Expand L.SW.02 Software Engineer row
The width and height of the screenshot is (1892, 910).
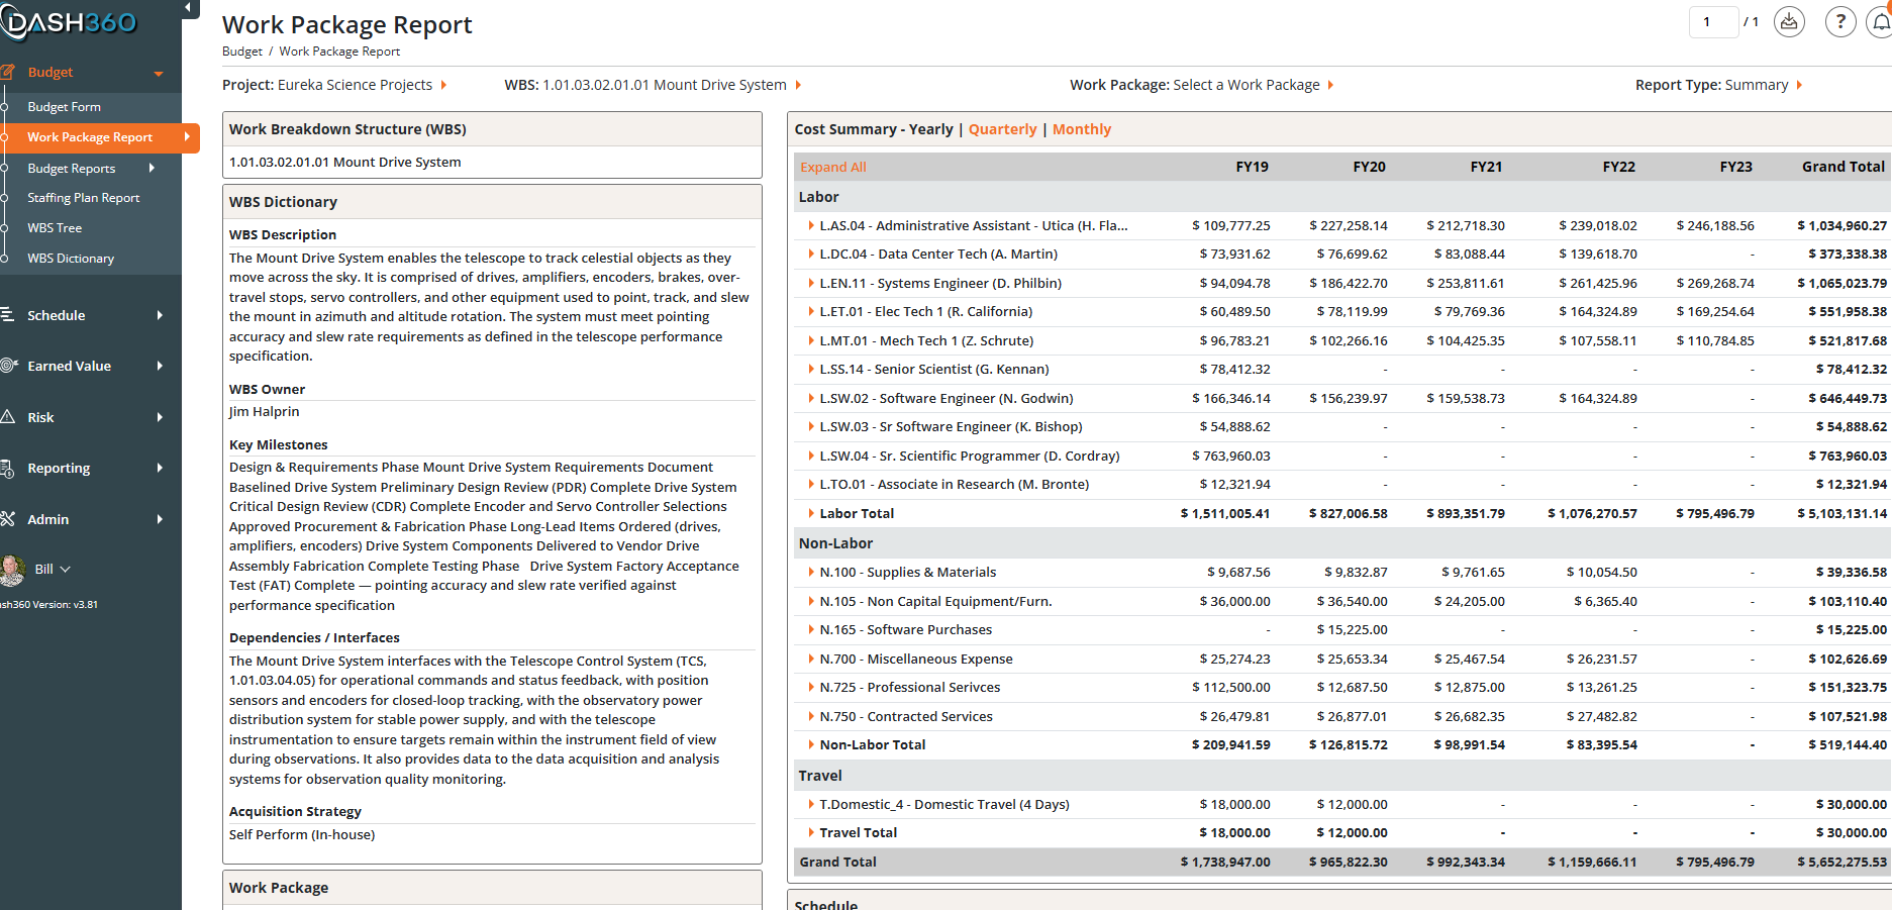click(x=811, y=398)
